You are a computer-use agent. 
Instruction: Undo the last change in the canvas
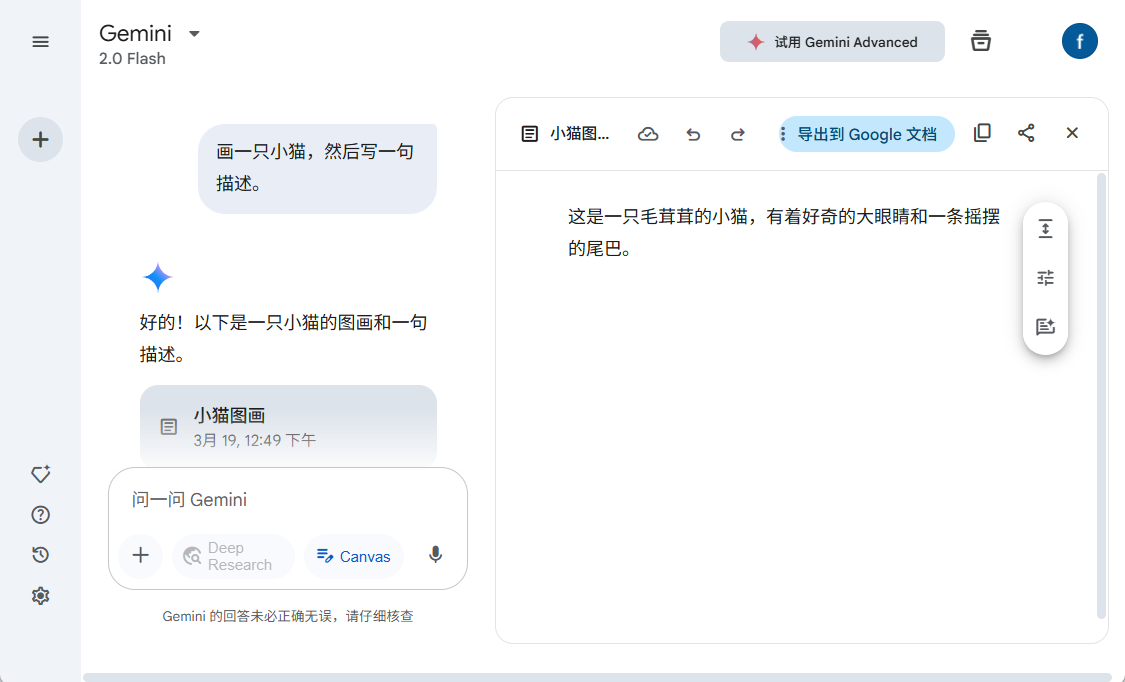[x=693, y=133]
